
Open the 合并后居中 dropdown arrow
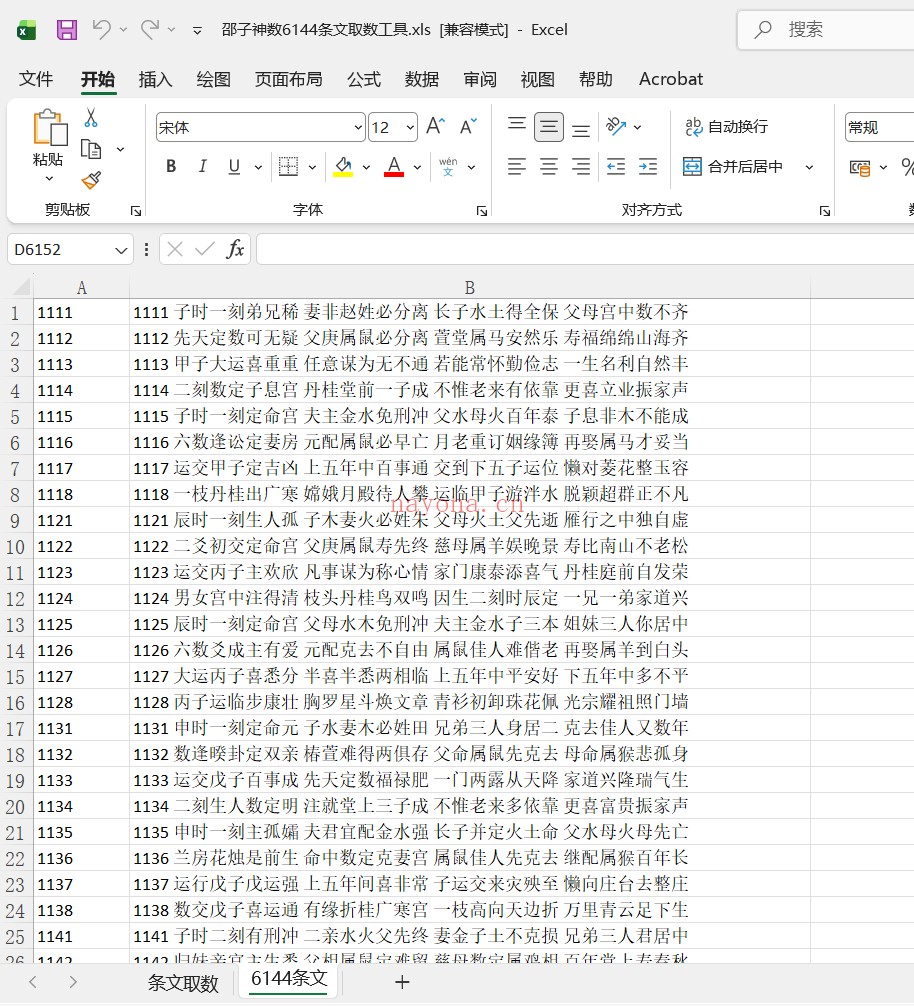[x=809, y=167]
